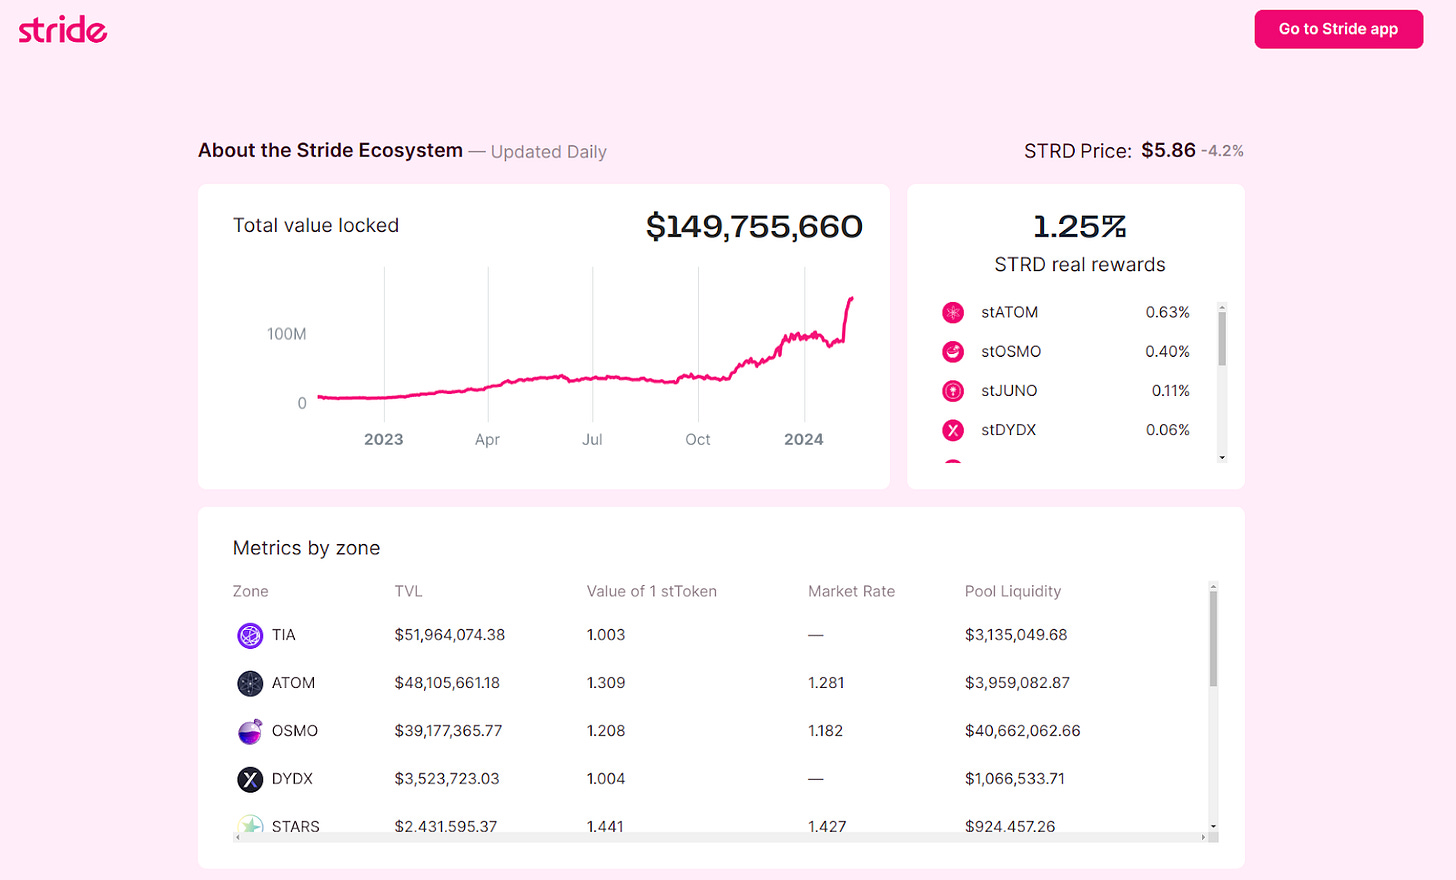The height and width of the screenshot is (880, 1456).
Task: Select the ATOM zone label
Action: pos(293,683)
